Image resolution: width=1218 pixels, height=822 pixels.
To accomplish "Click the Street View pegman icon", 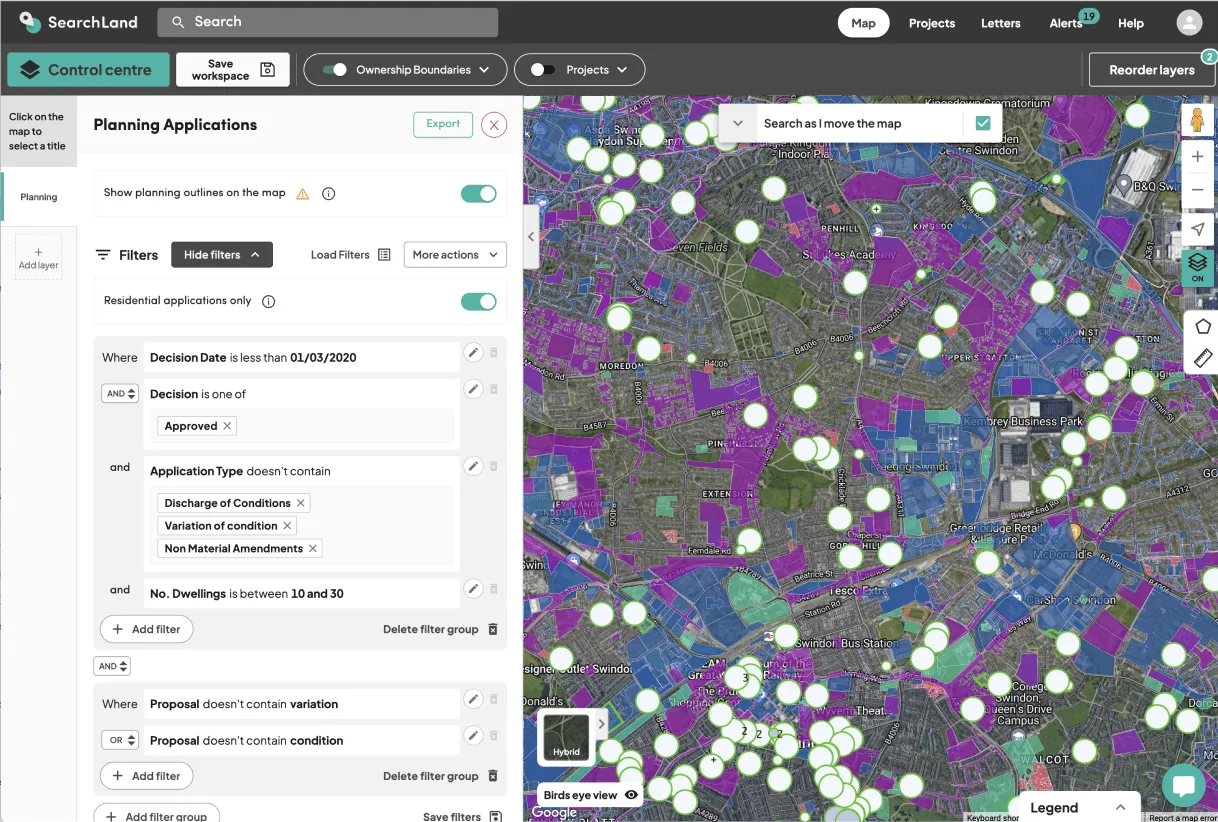I will tap(1197, 120).
